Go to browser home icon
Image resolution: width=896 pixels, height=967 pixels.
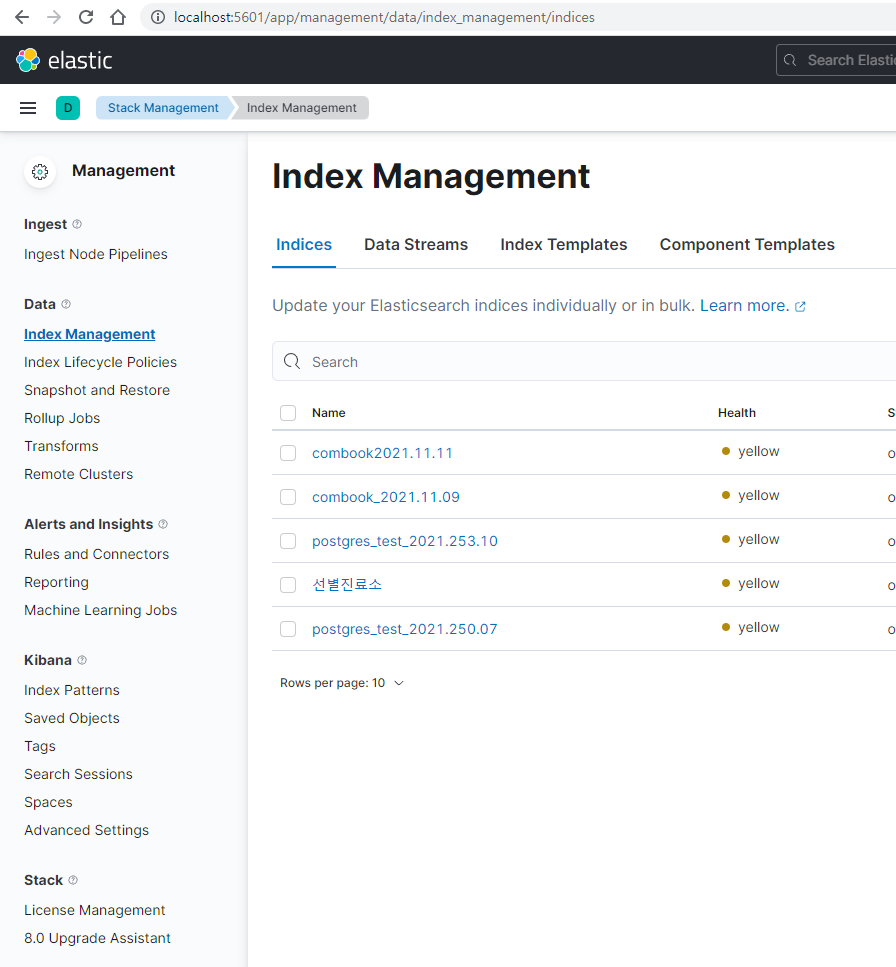tap(118, 17)
